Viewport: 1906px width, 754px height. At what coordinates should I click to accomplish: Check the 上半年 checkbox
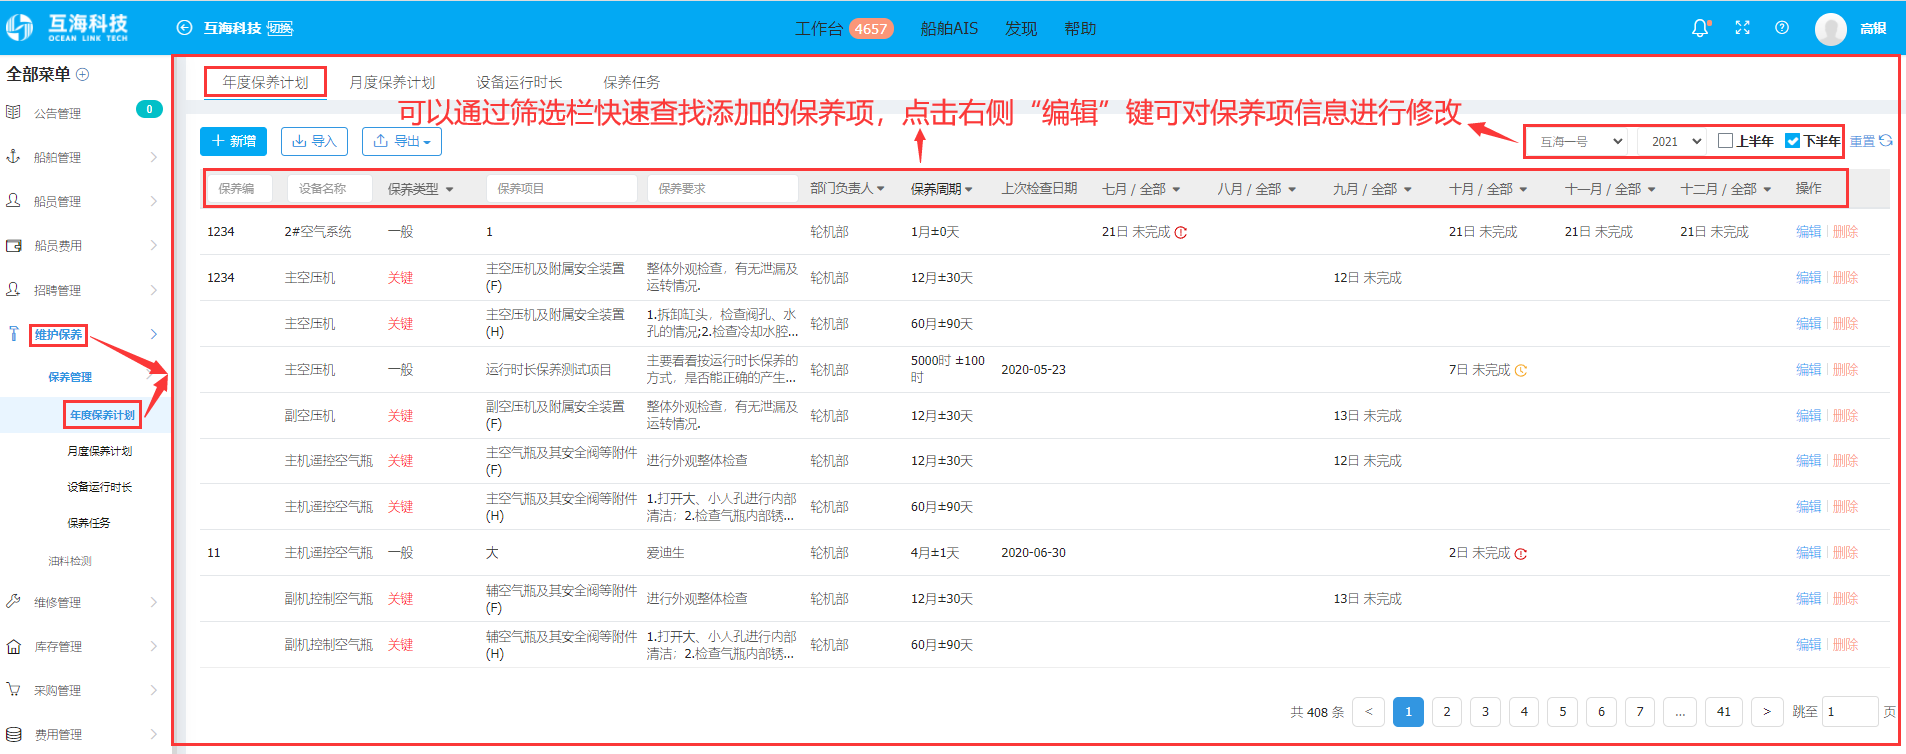(1725, 141)
